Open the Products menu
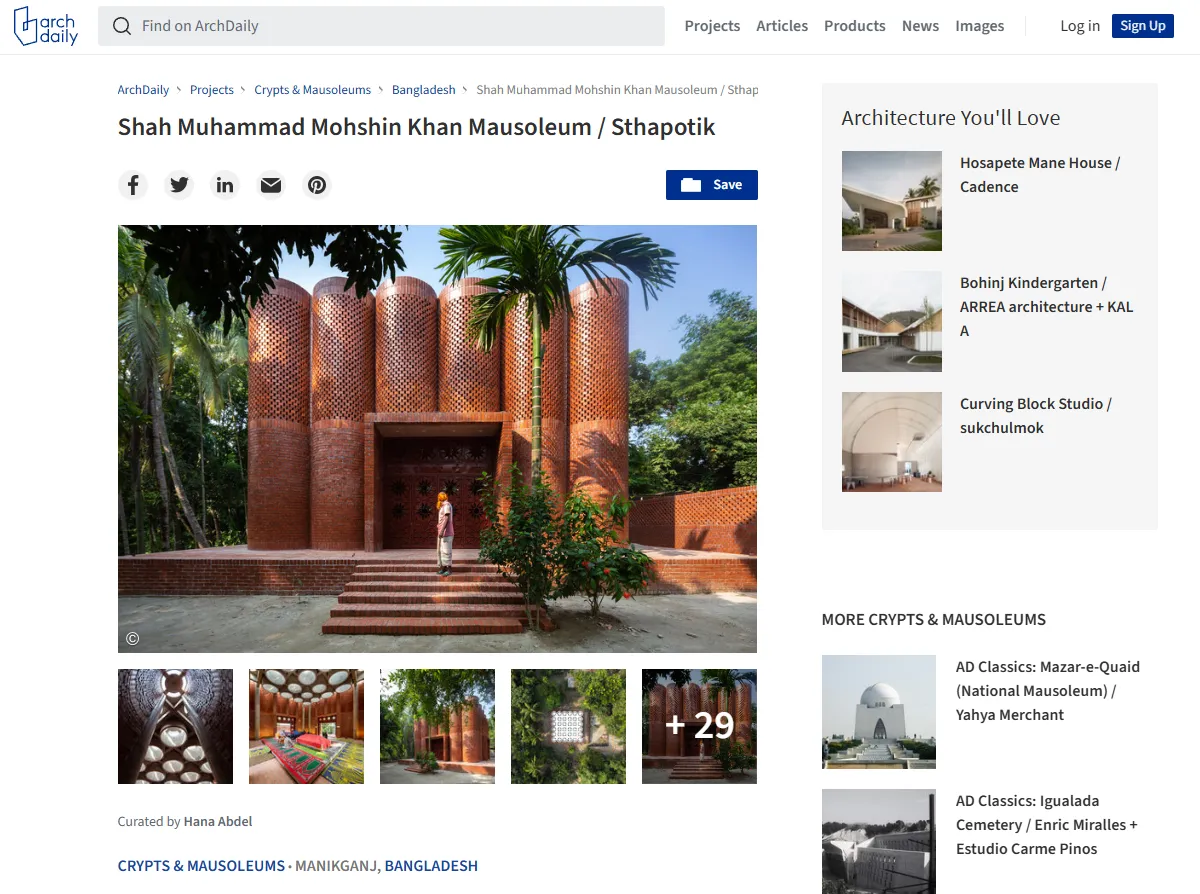The image size is (1200, 894). (x=855, y=26)
